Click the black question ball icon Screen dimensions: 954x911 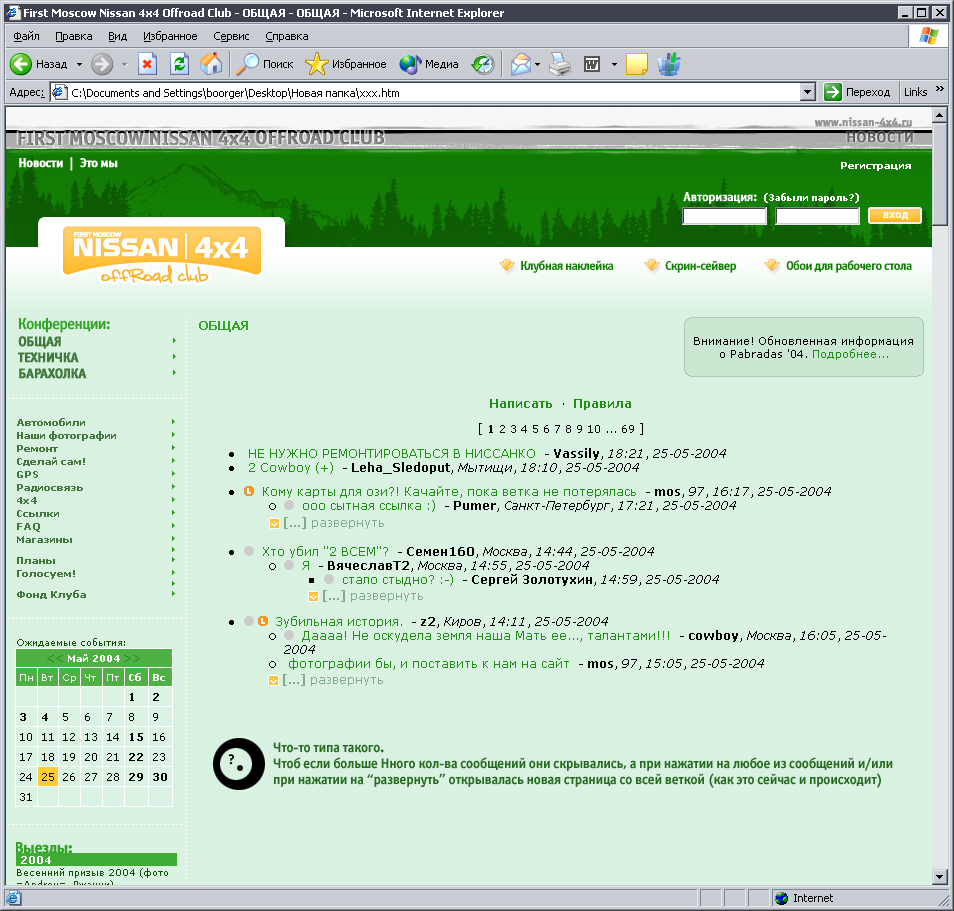(x=238, y=764)
